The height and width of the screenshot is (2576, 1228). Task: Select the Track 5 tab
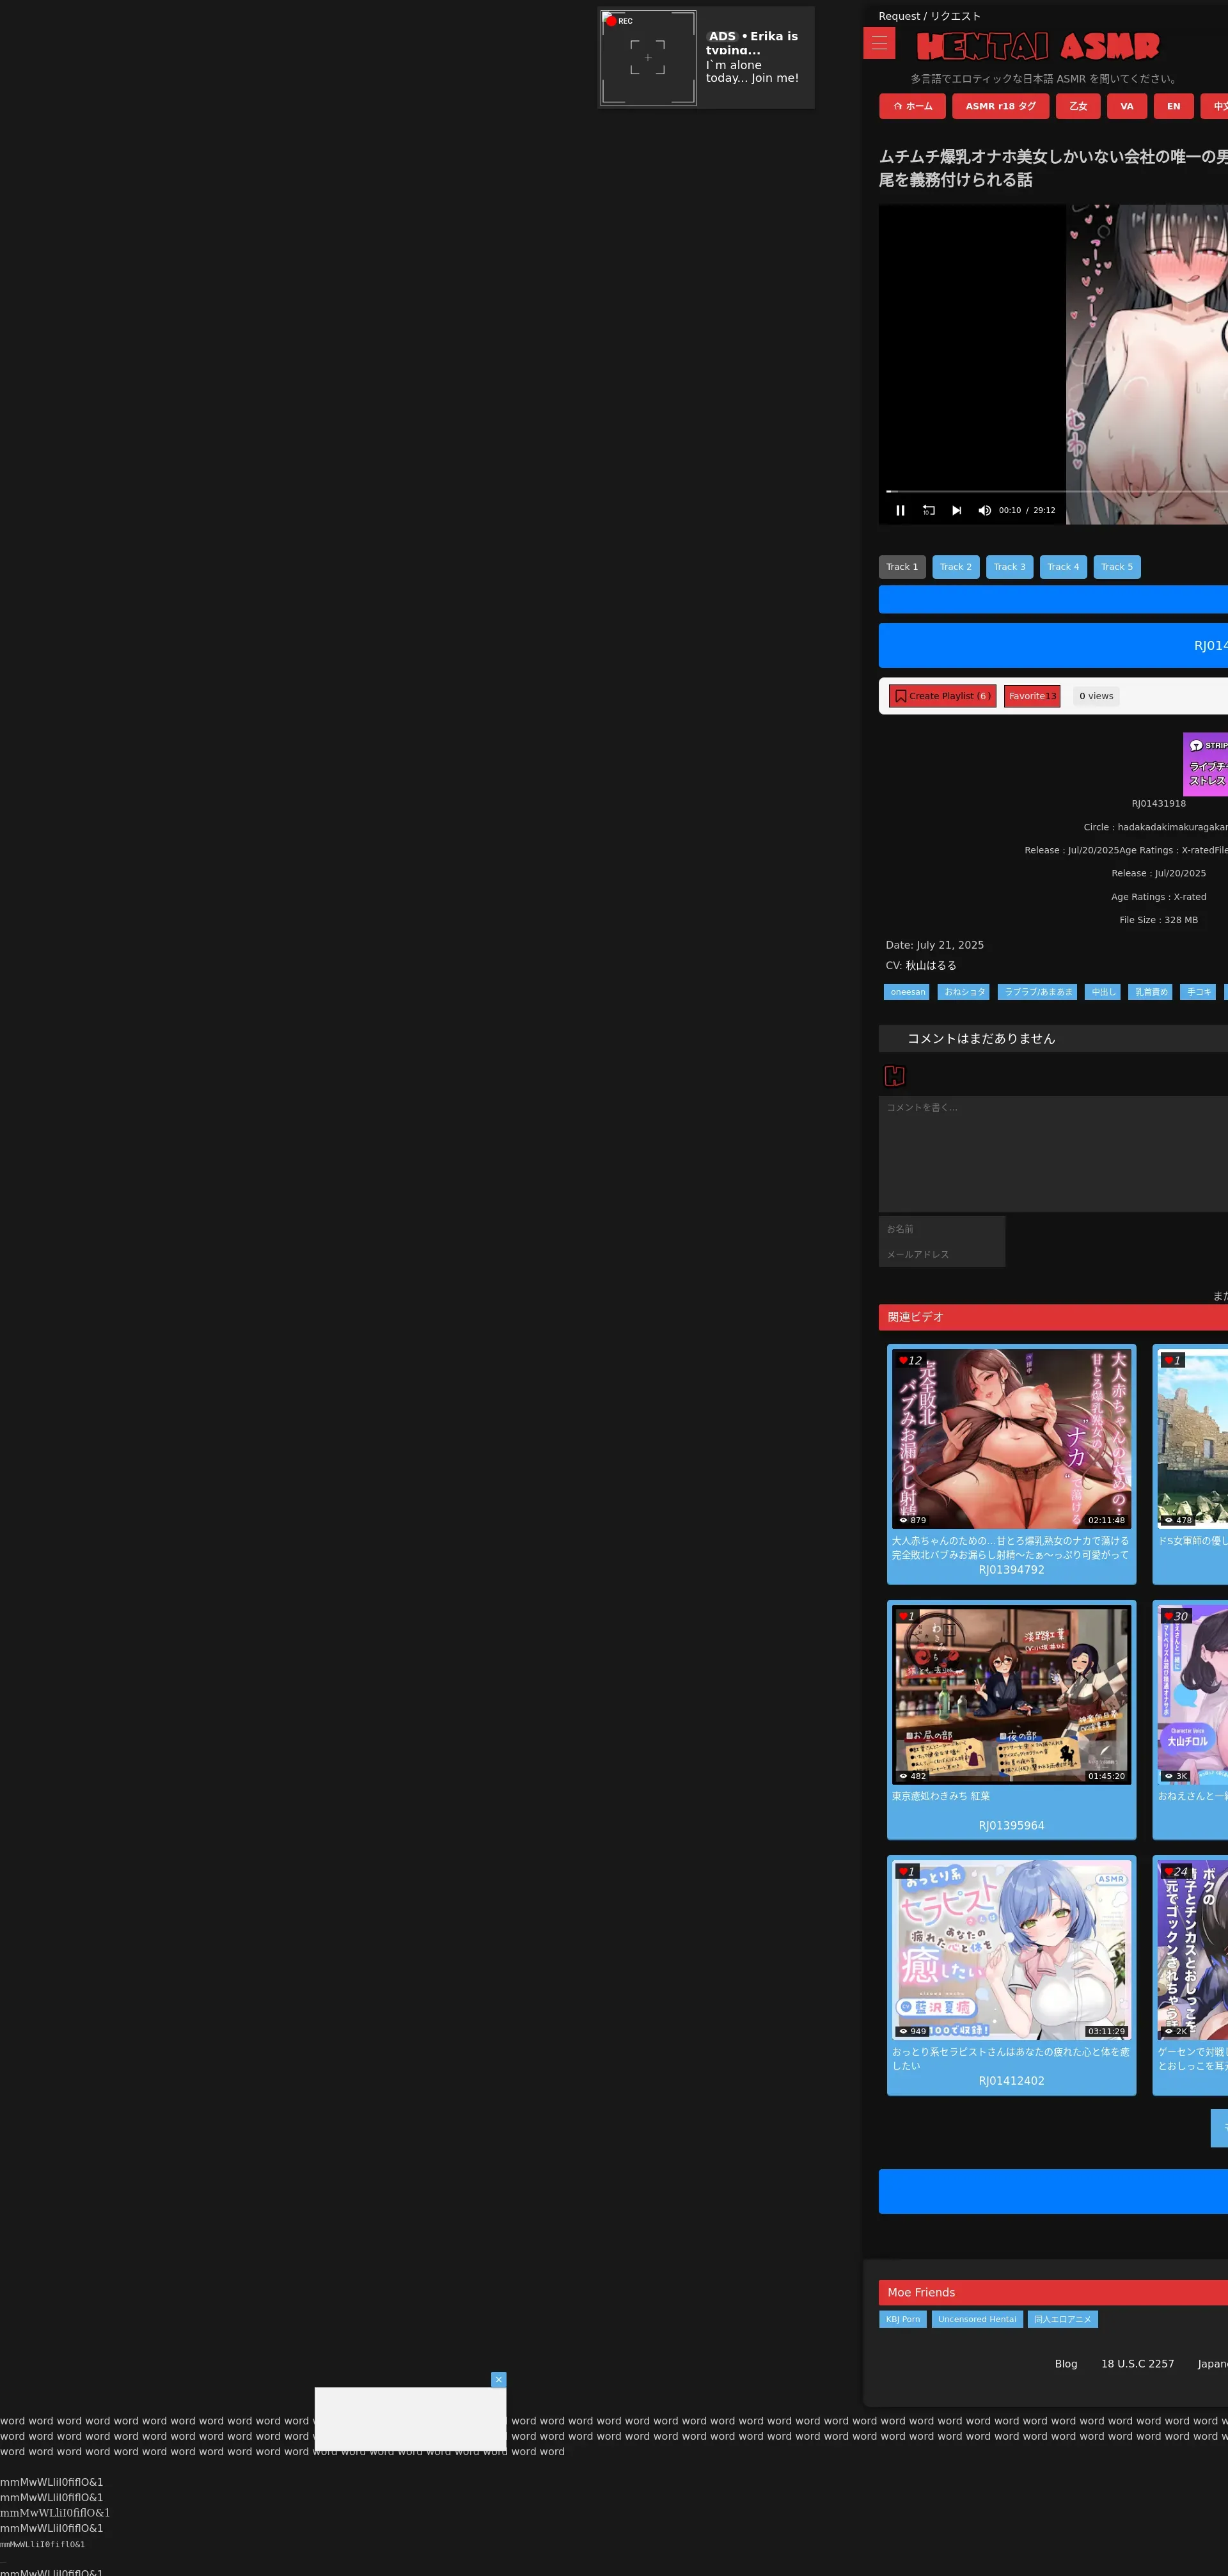click(1116, 567)
